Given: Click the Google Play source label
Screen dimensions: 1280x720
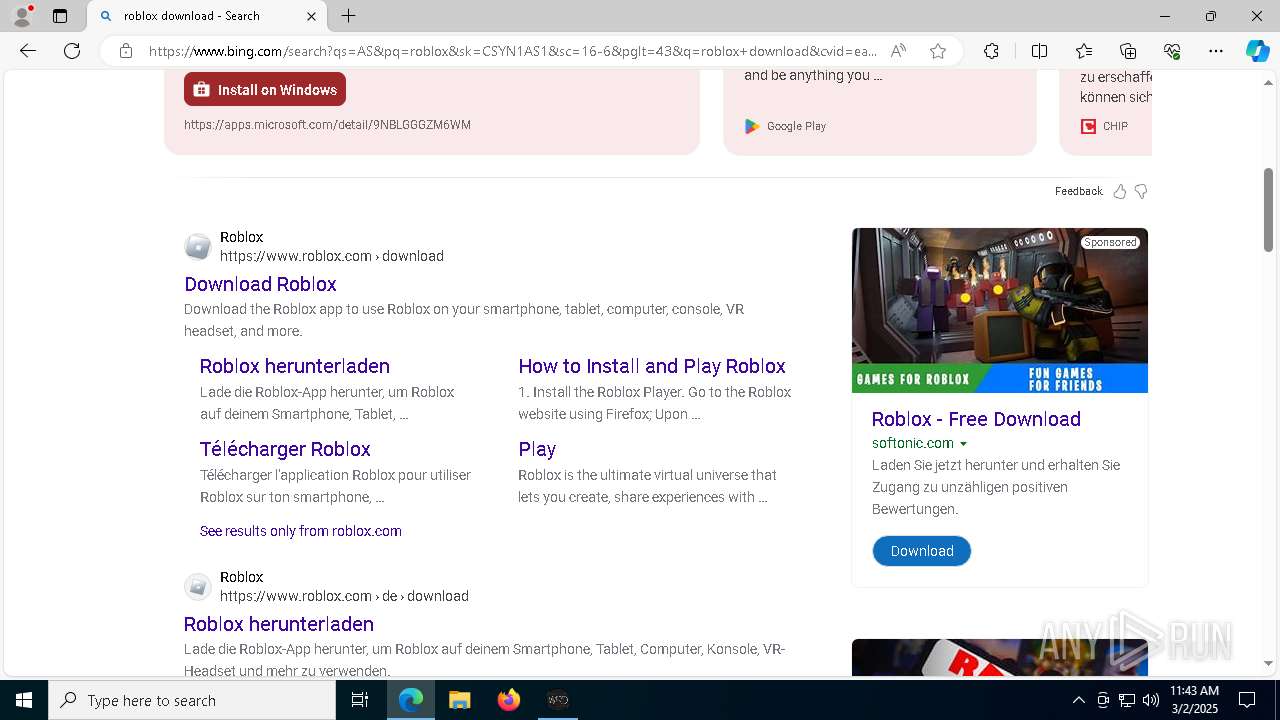Looking at the screenshot, I should (x=796, y=126).
